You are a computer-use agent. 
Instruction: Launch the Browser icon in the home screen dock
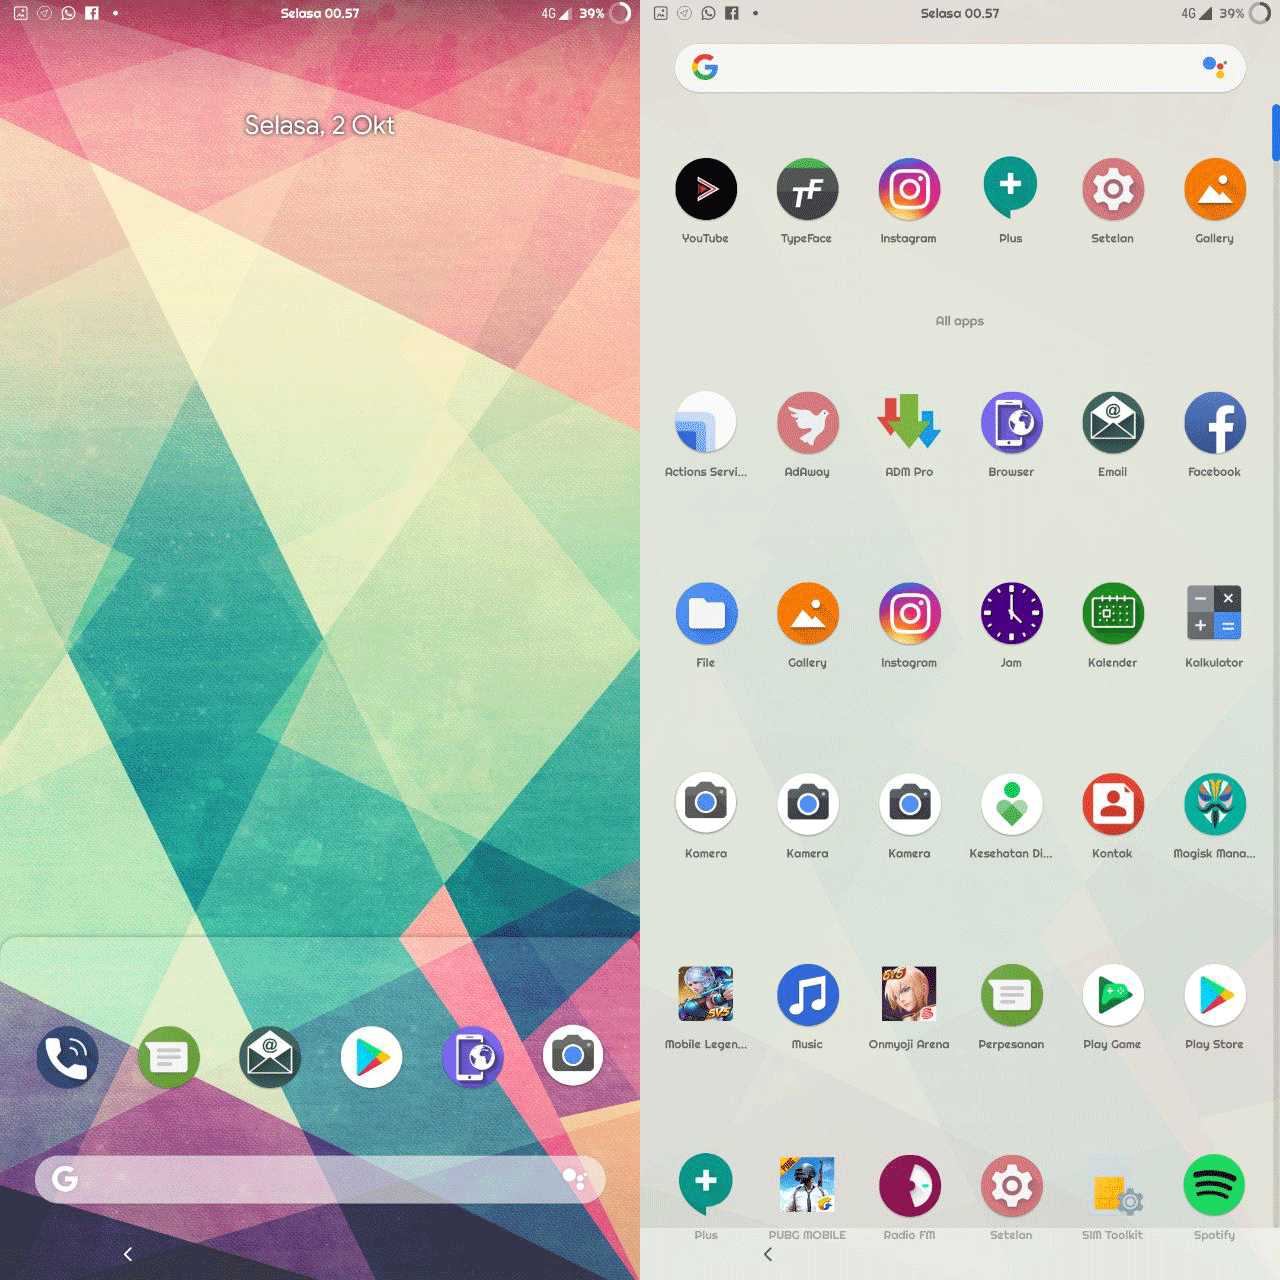click(x=472, y=1057)
